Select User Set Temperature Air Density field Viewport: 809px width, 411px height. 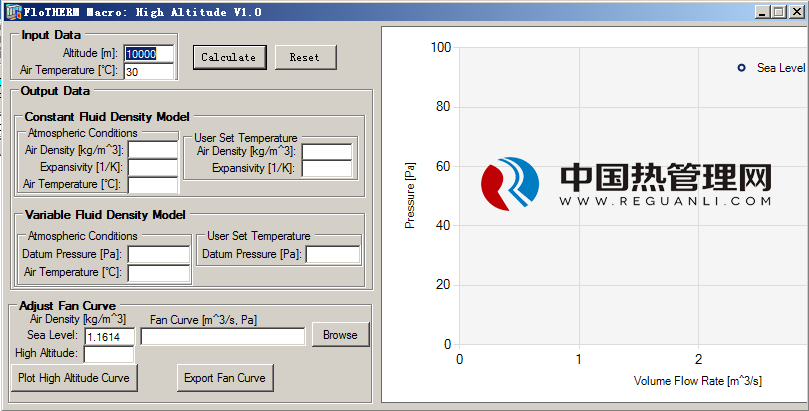coord(327,152)
